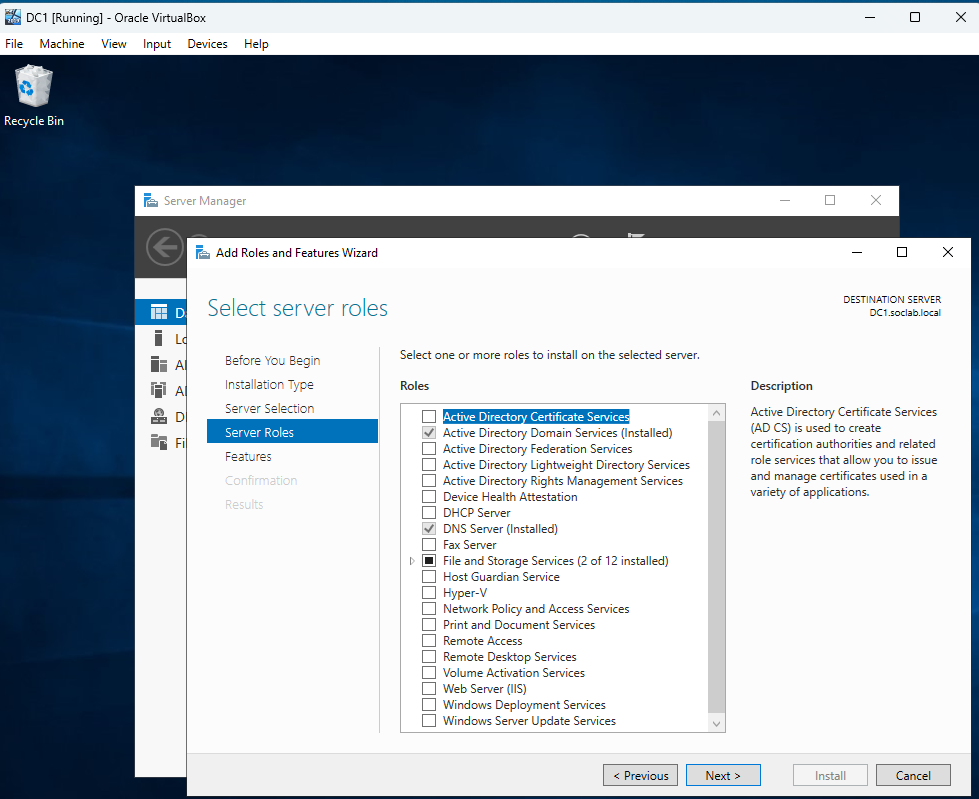Expand the File and Storage Services tree

pyautogui.click(x=412, y=561)
